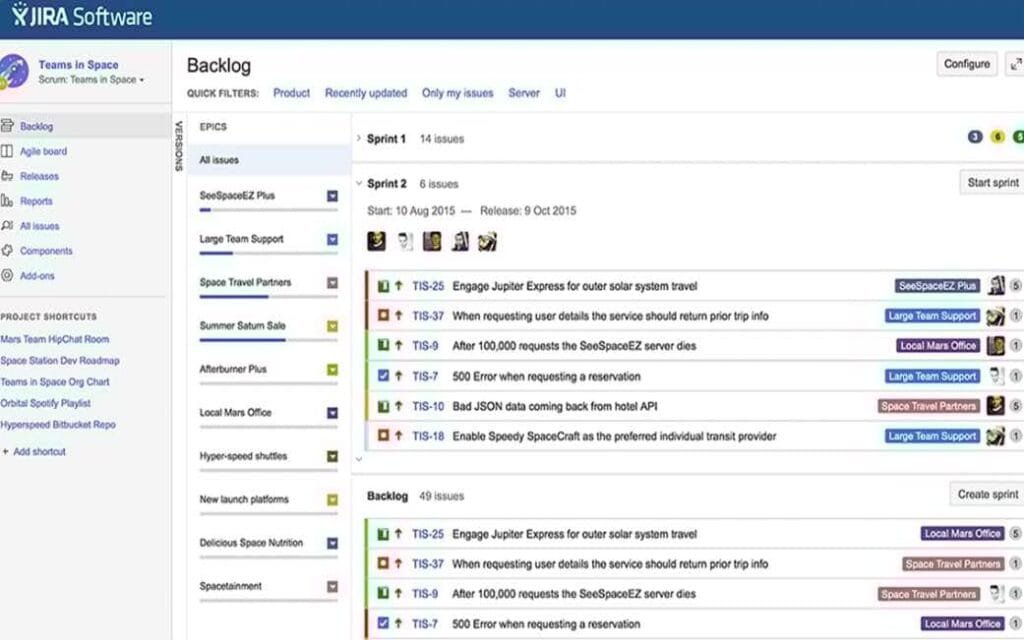Open the Space Travel Partners epic dropdown

tap(332, 283)
